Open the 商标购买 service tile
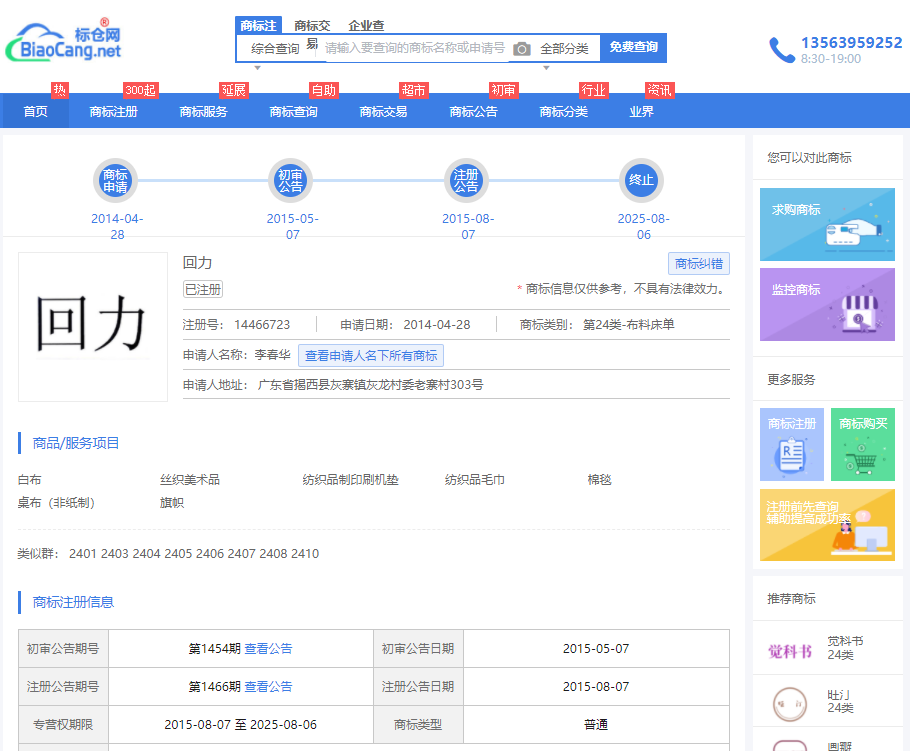This screenshot has width=910, height=751. 863,445
